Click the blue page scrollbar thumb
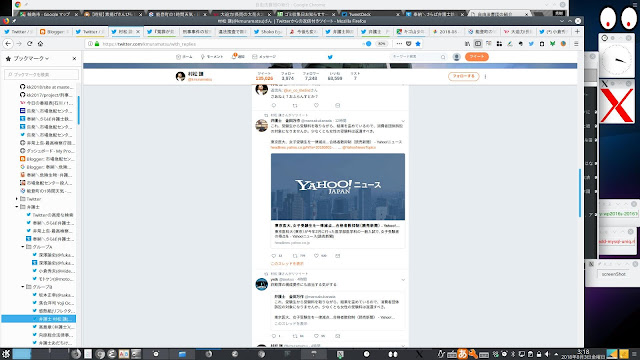The image size is (640, 360). pyautogui.click(x=580, y=193)
